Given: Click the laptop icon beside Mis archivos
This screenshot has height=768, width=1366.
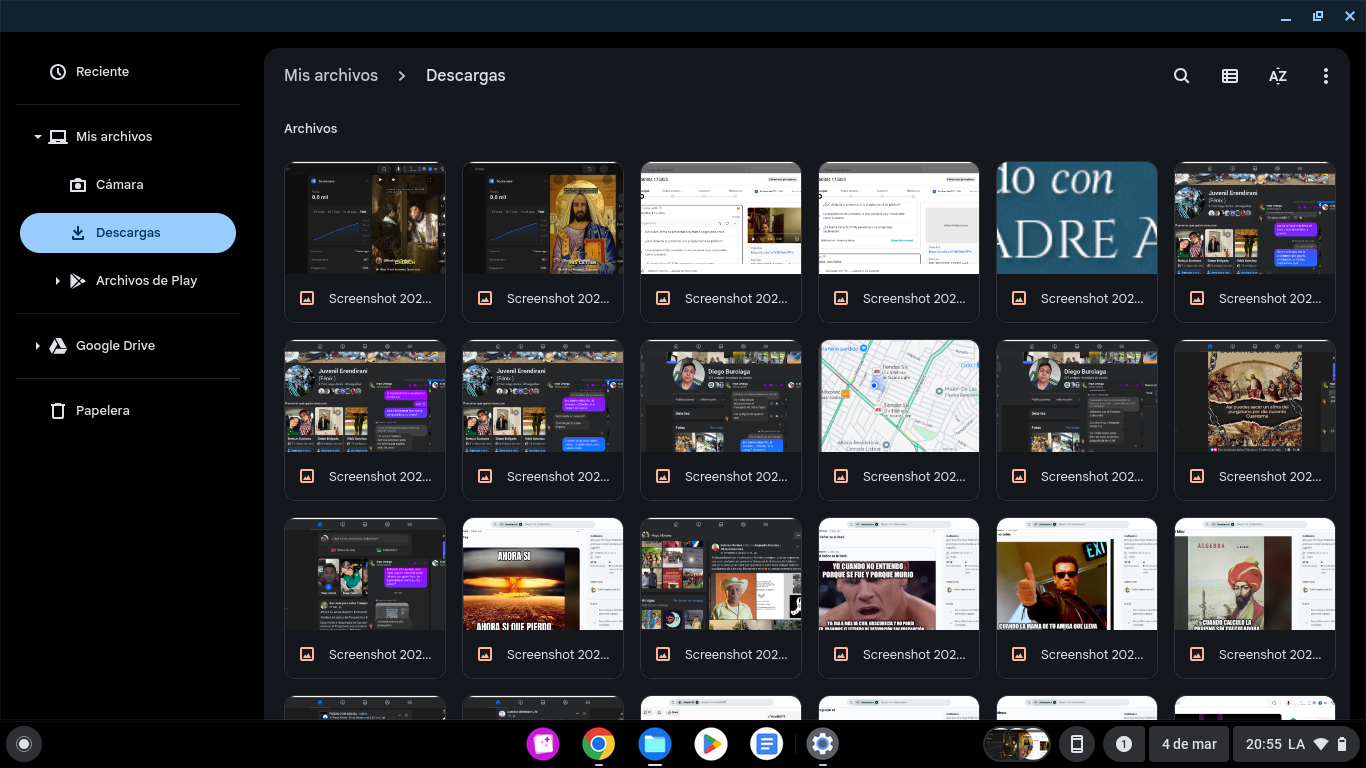Looking at the screenshot, I should tap(58, 137).
